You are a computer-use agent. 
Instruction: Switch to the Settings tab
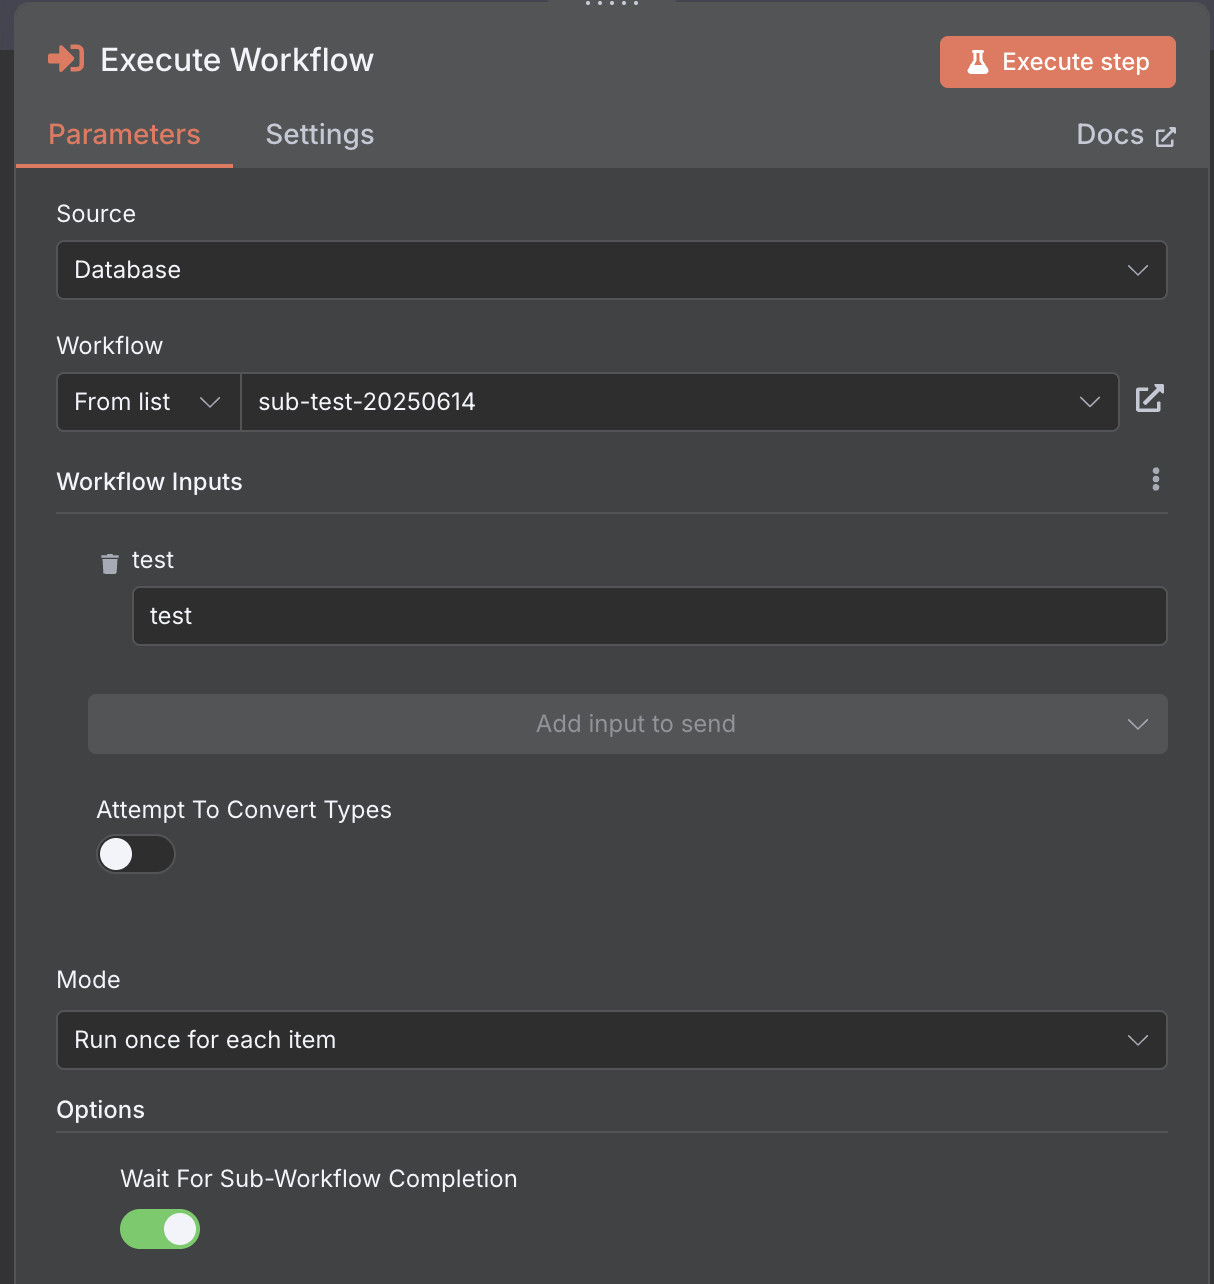[320, 135]
